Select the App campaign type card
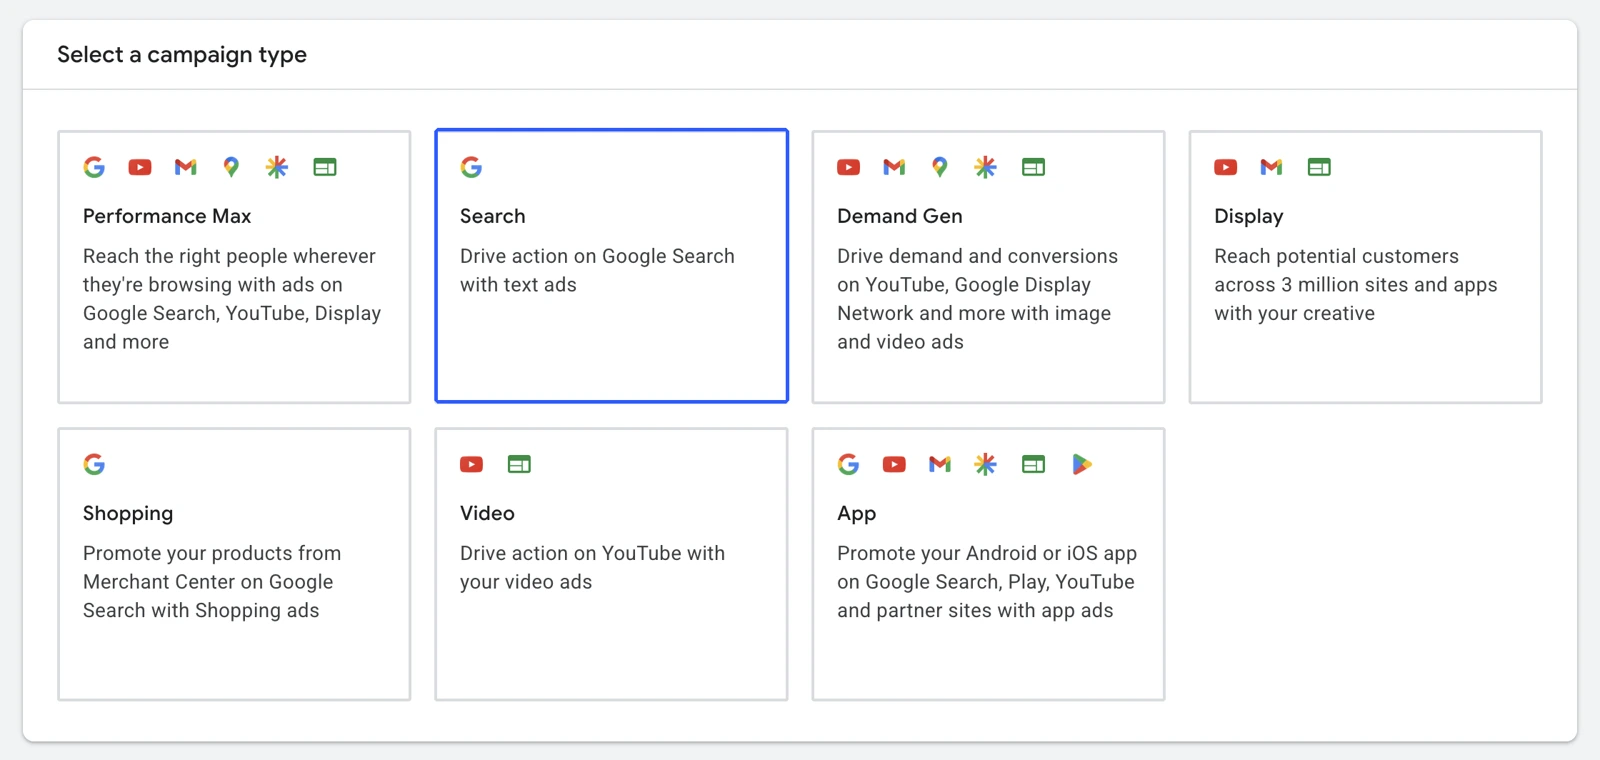Viewport: 1600px width, 760px height. tap(989, 564)
